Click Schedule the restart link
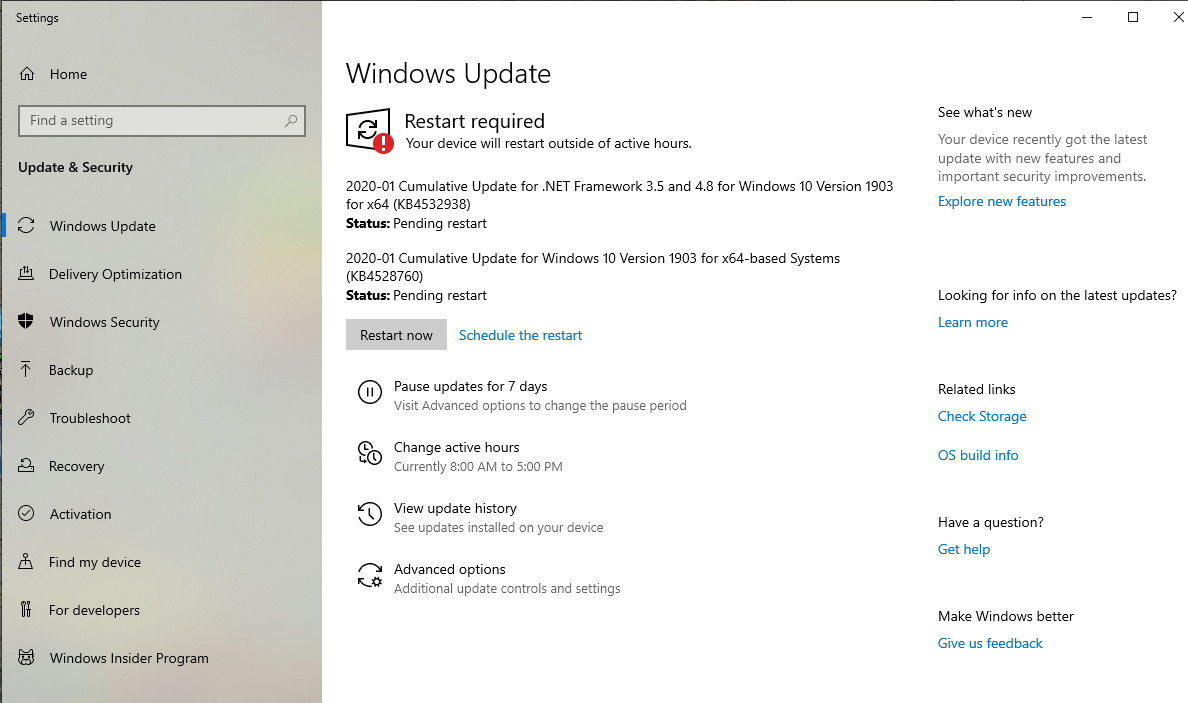 [x=520, y=335]
